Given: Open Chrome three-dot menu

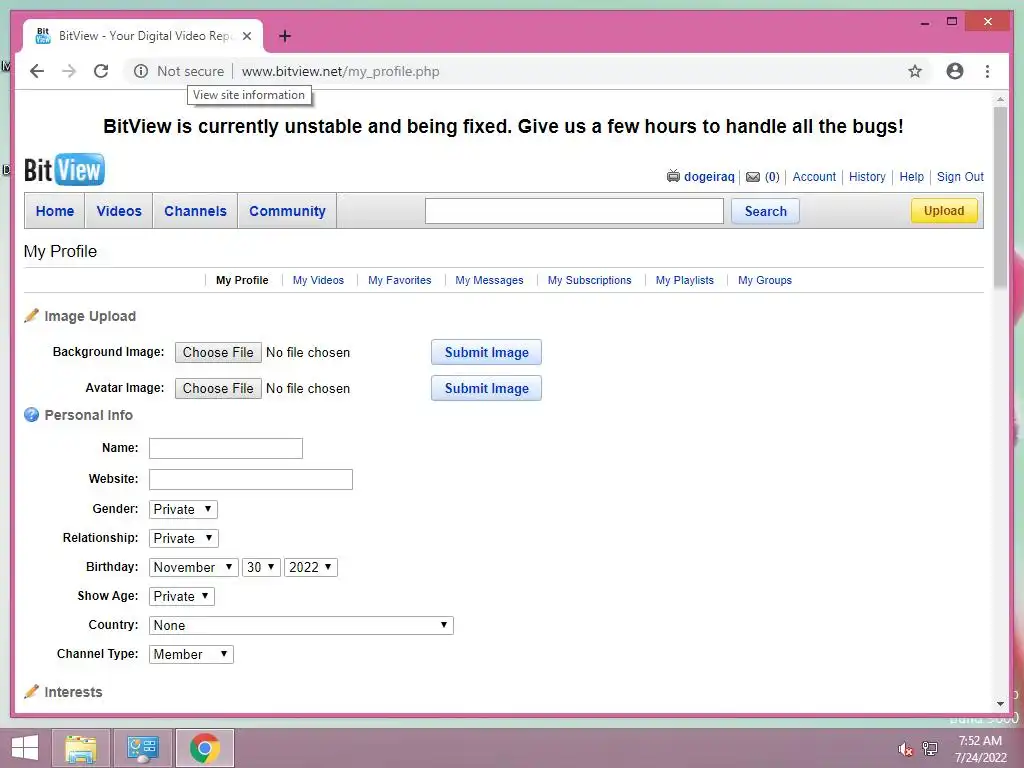Looking at the screenshot, I should pyautogui.click(x=987, y=71).
